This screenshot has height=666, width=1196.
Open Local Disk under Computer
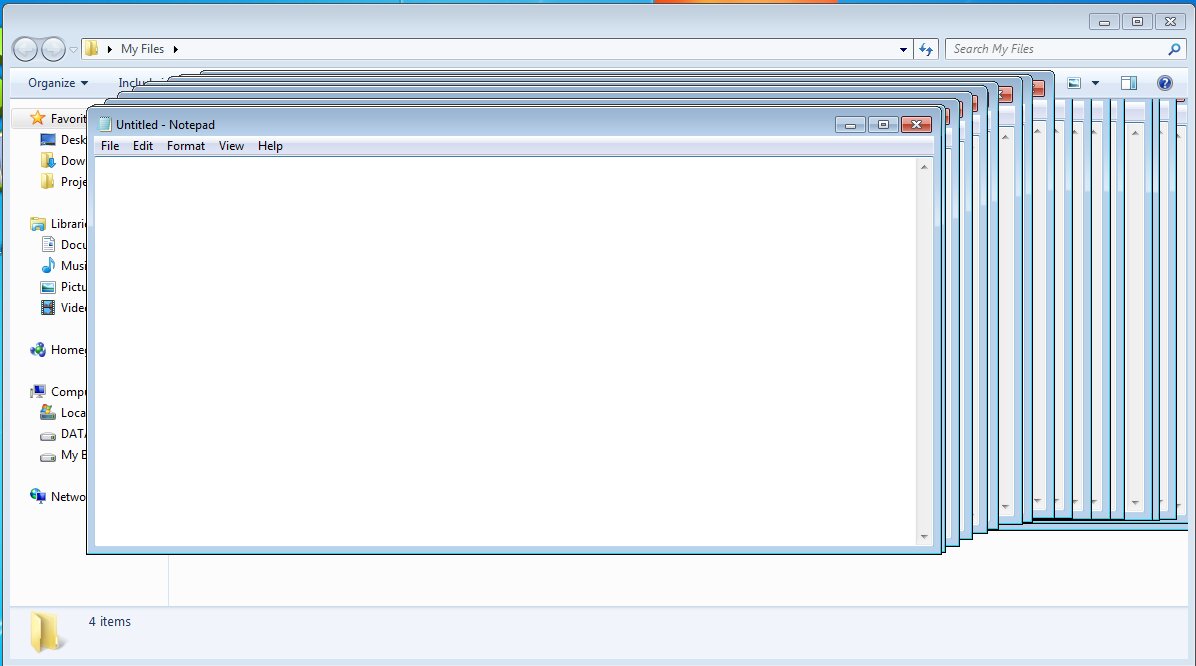tap(63, 413)
